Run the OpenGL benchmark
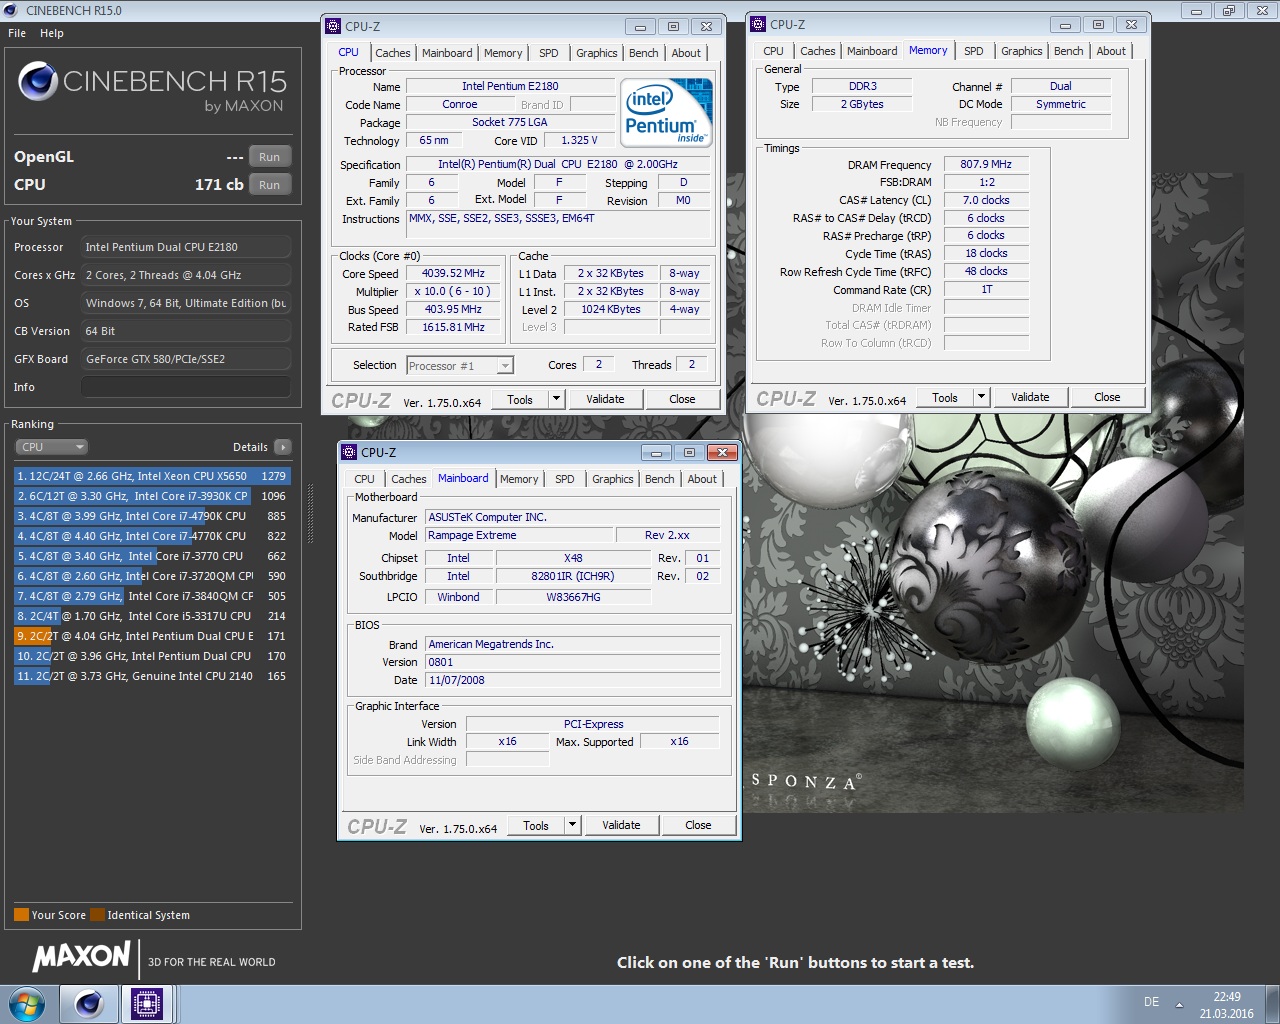 pos(269,157)
